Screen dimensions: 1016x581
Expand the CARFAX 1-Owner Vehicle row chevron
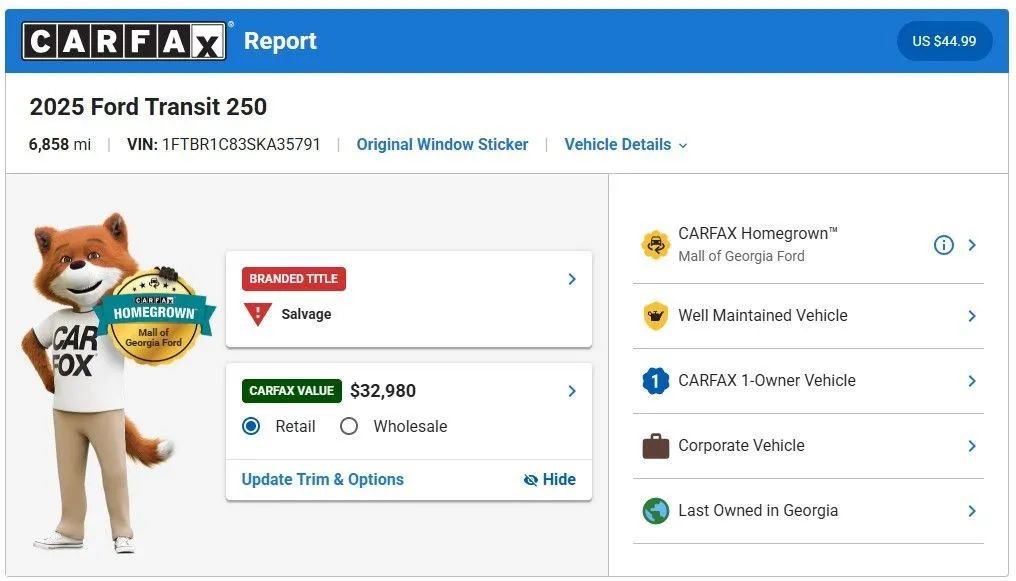tap(972, 381)
